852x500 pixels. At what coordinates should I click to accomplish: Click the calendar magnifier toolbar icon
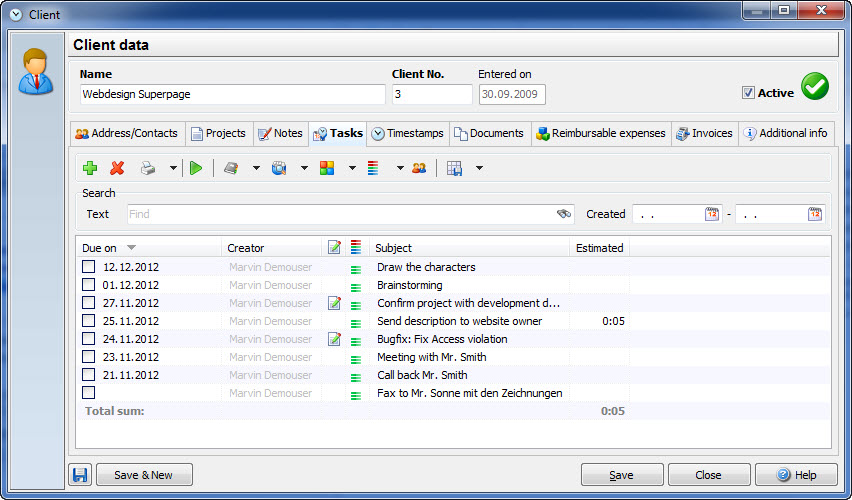[x=279, y=168]
